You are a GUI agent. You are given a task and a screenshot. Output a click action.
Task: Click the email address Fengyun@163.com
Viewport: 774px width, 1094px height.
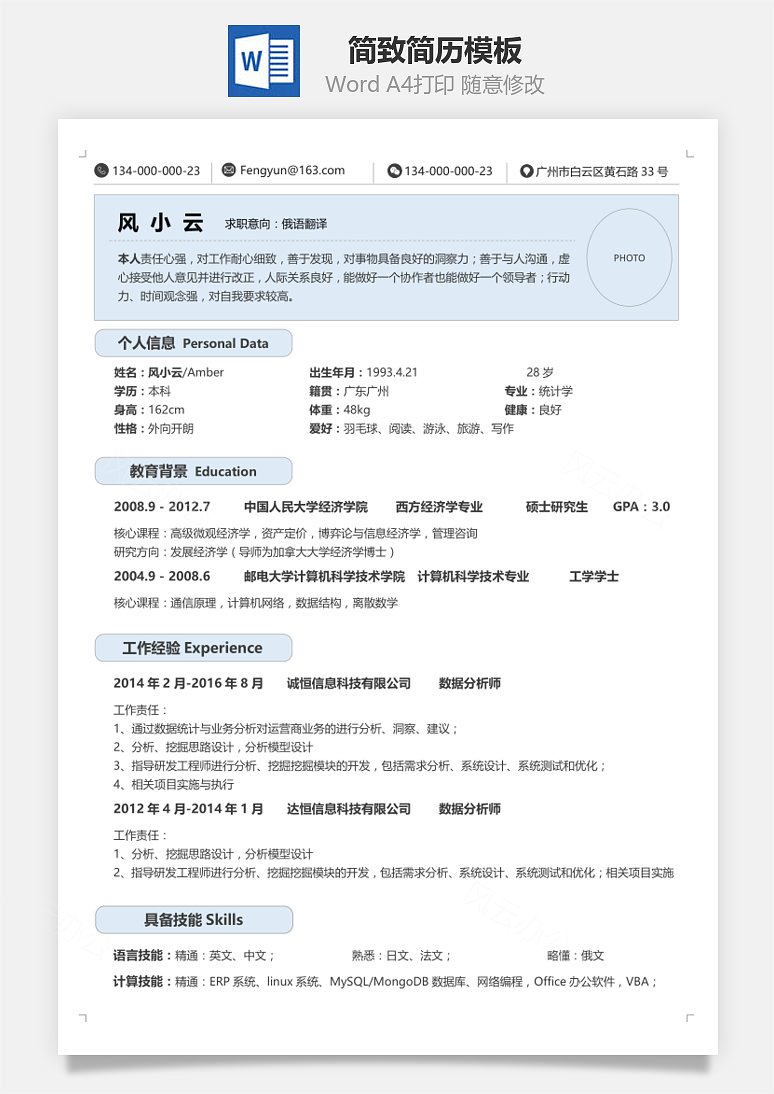click(292, 170)
